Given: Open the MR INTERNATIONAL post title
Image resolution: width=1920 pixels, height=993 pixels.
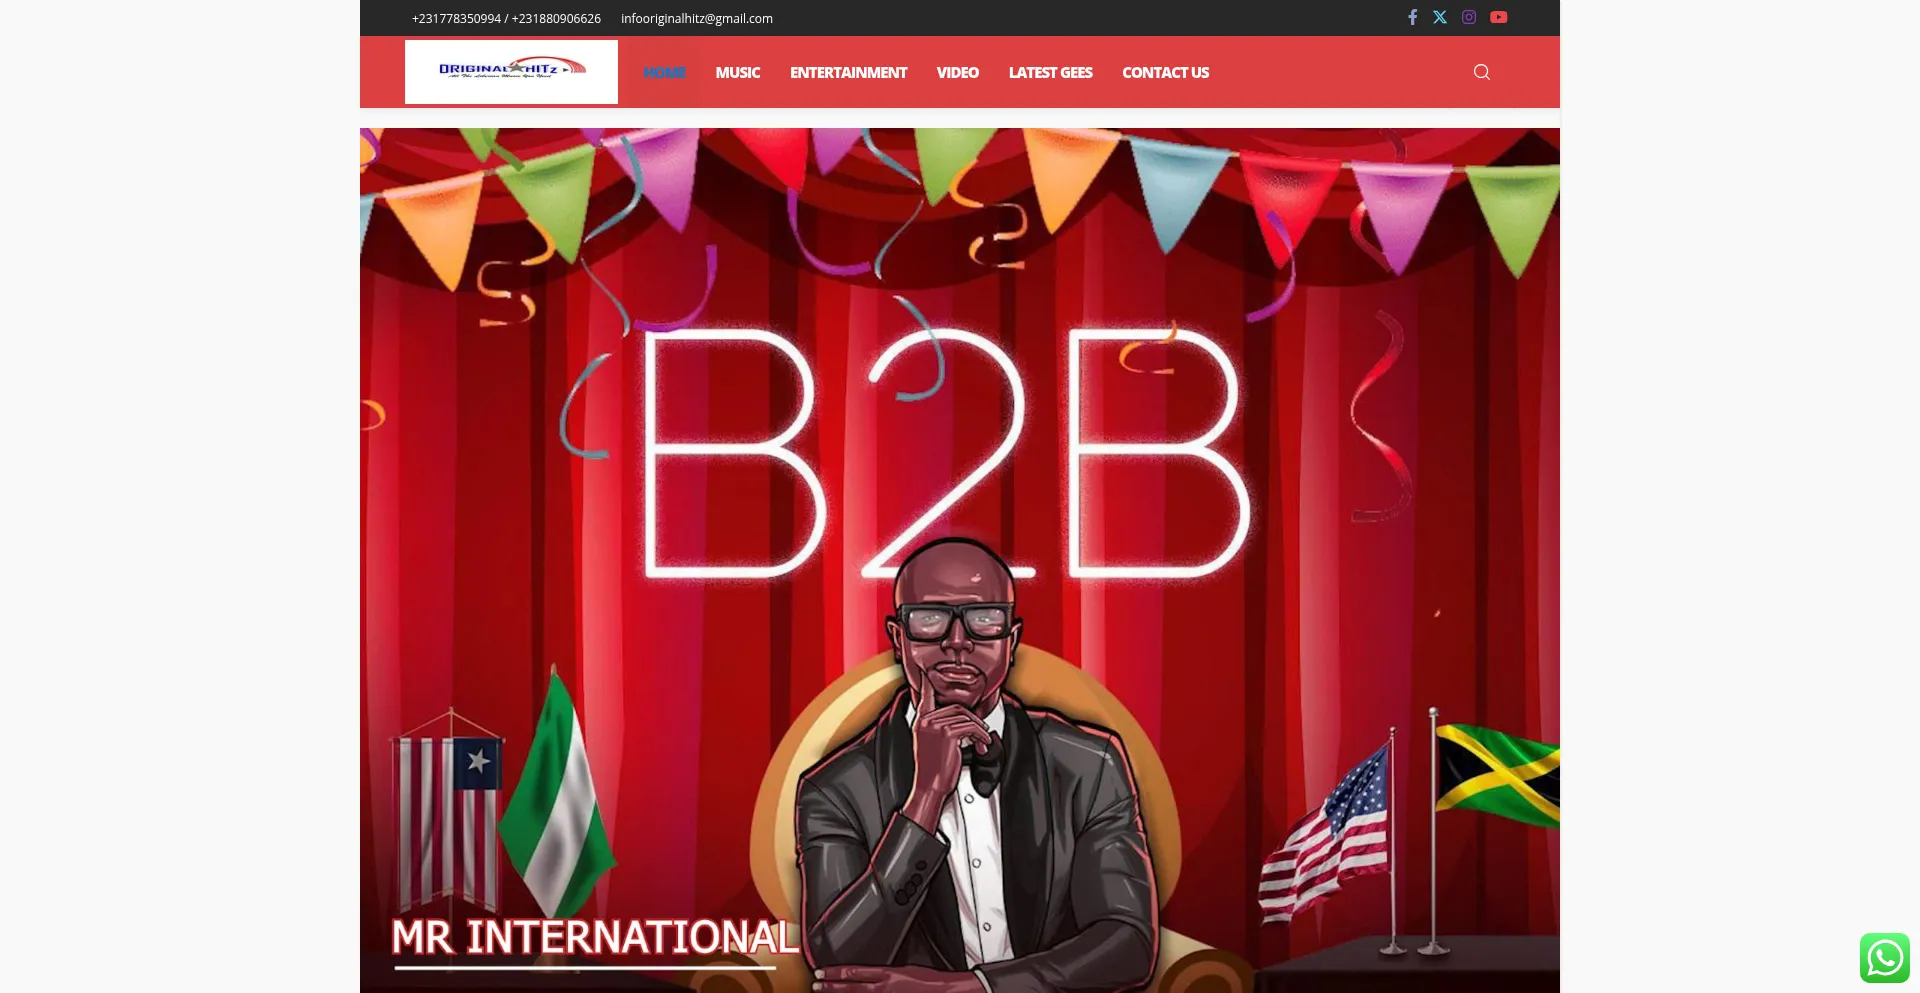Looking at the screenshot, I should 594,938.
